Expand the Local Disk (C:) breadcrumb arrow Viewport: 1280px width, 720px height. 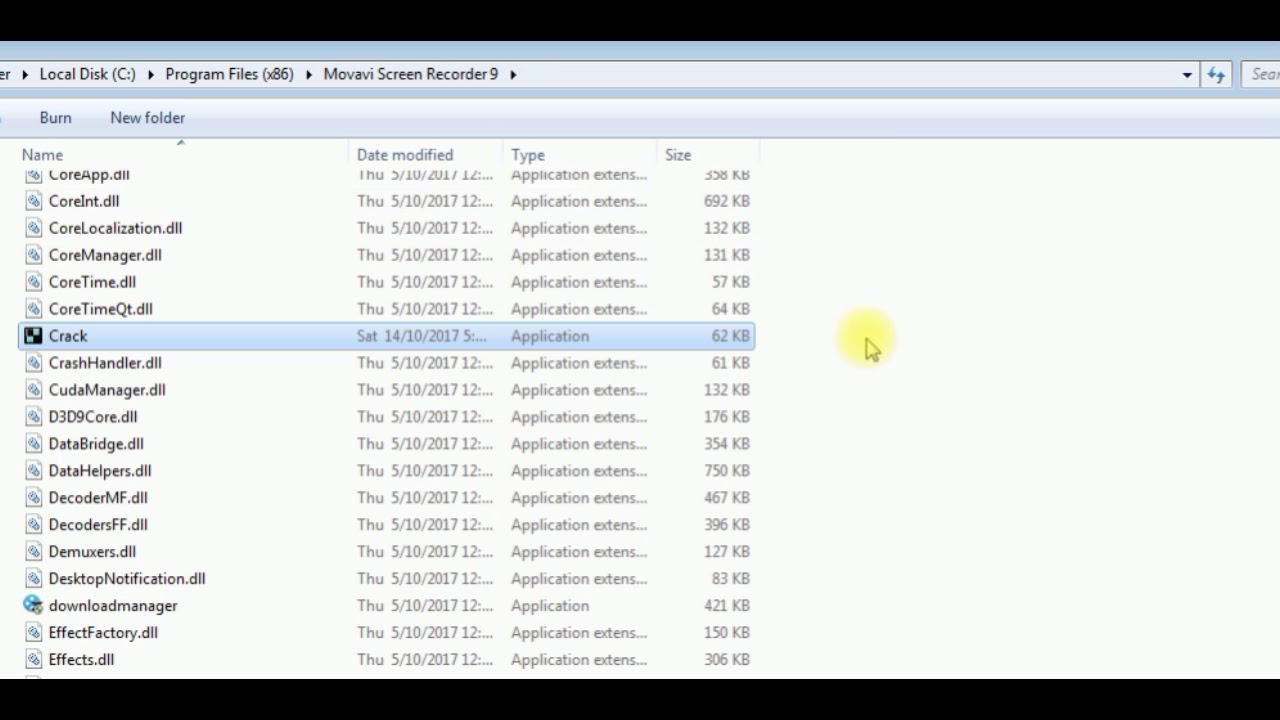click(x=151, y=74)
